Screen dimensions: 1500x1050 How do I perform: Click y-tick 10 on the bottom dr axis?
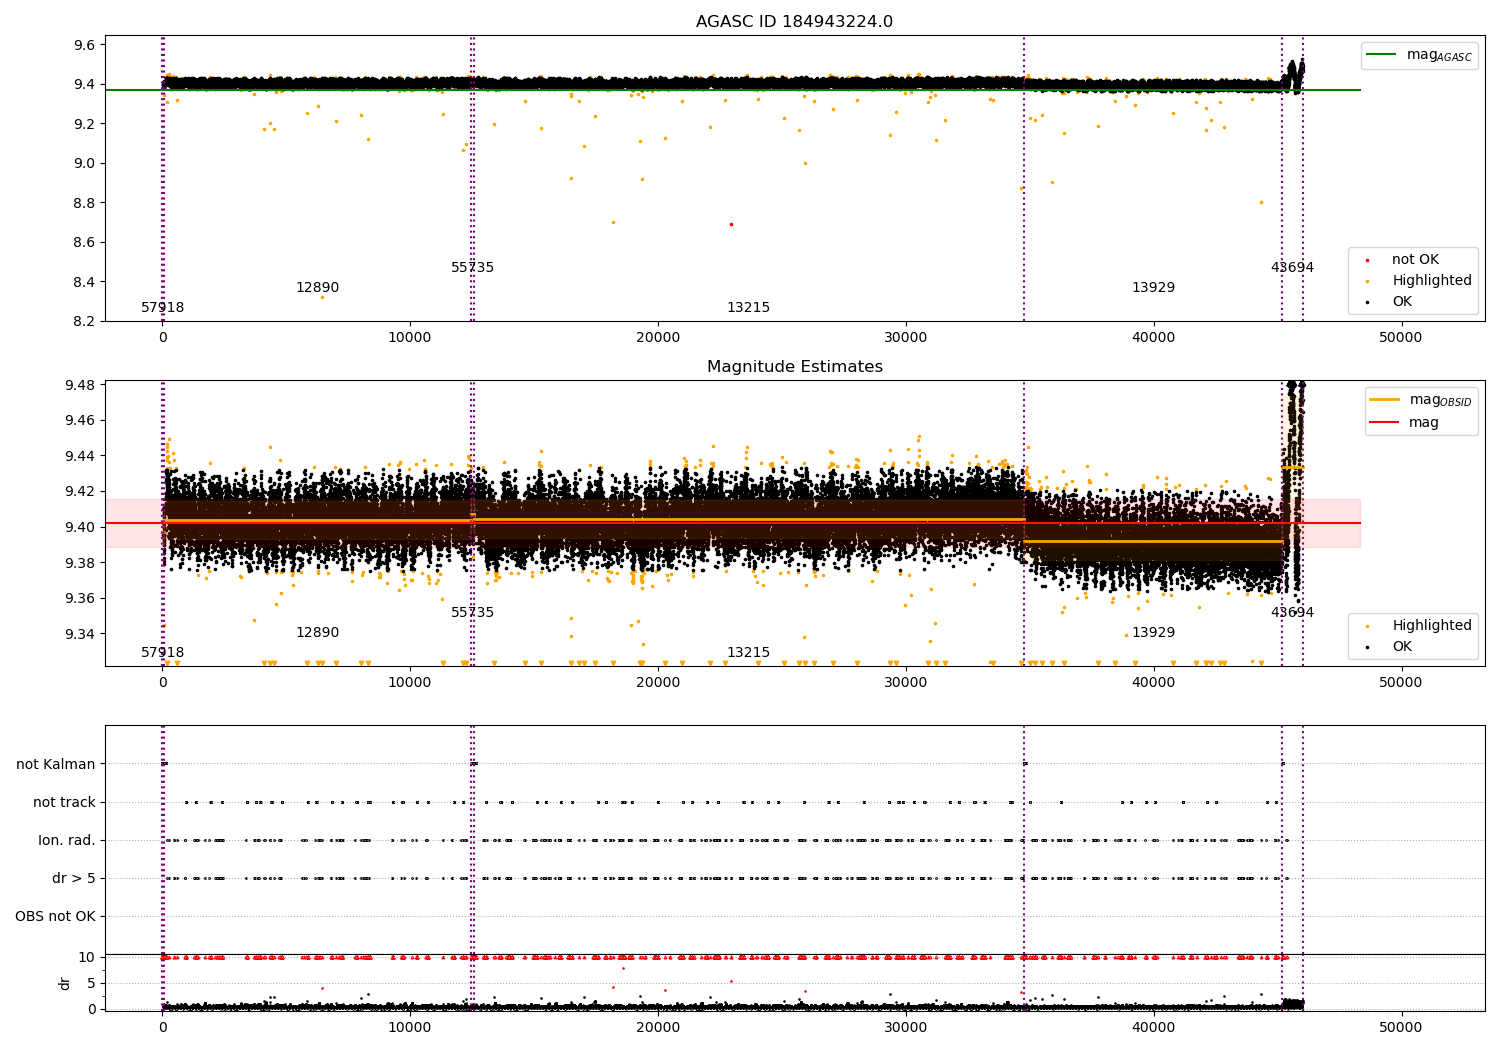point(86,957)
